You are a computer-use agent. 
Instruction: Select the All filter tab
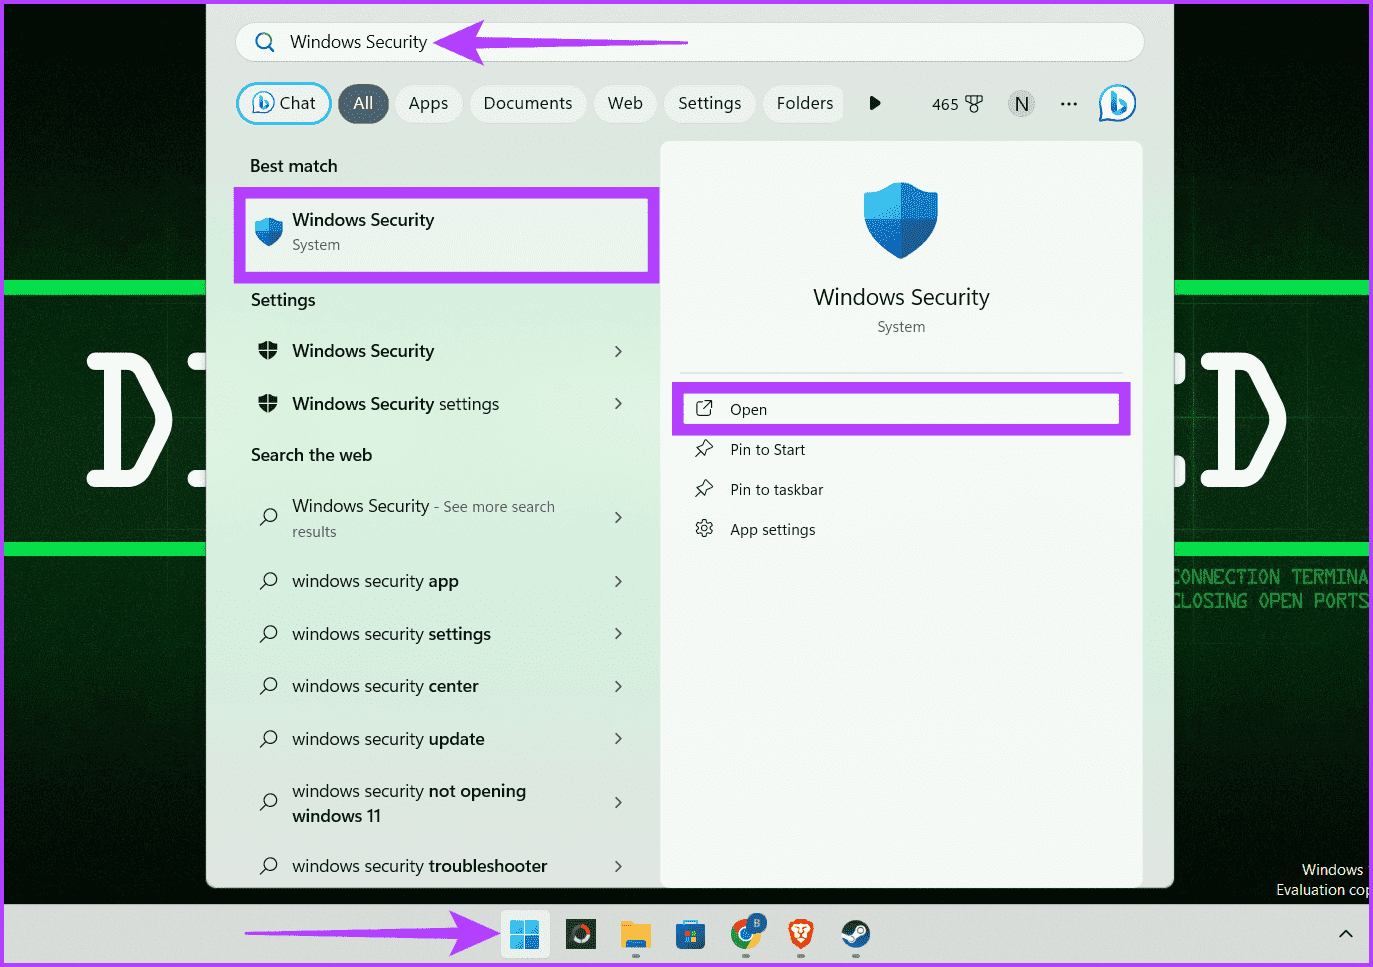coord(363,103)
